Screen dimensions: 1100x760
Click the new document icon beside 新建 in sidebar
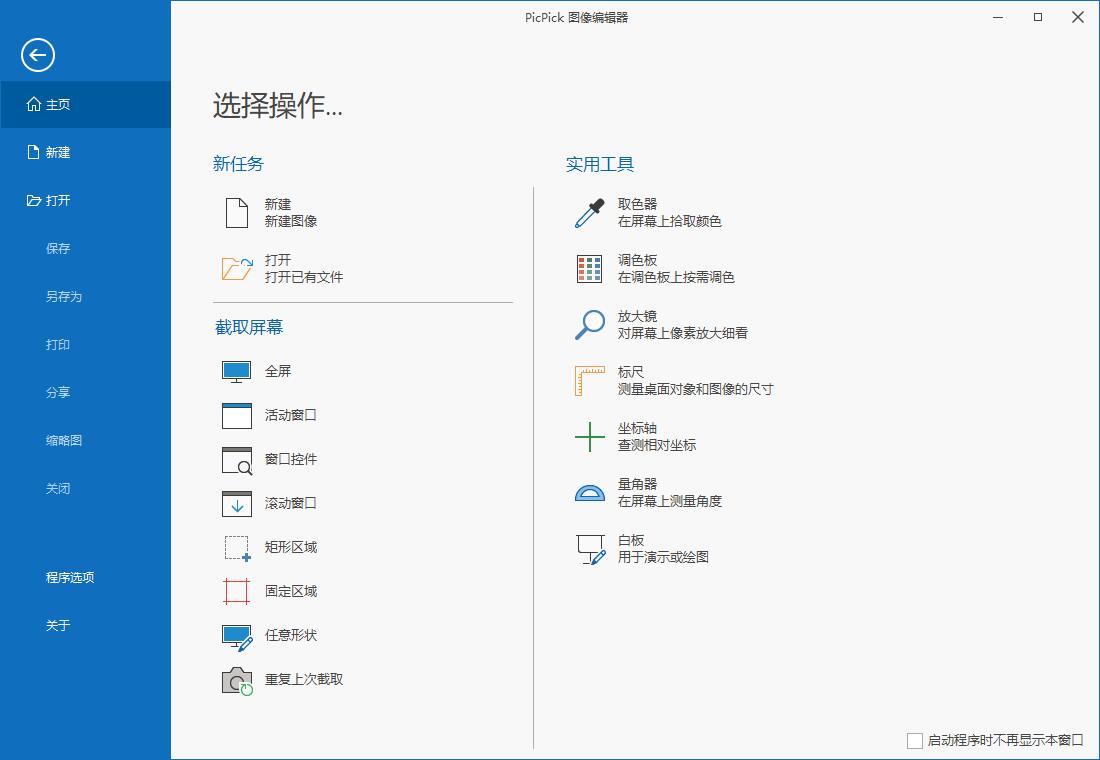(33, 152)
